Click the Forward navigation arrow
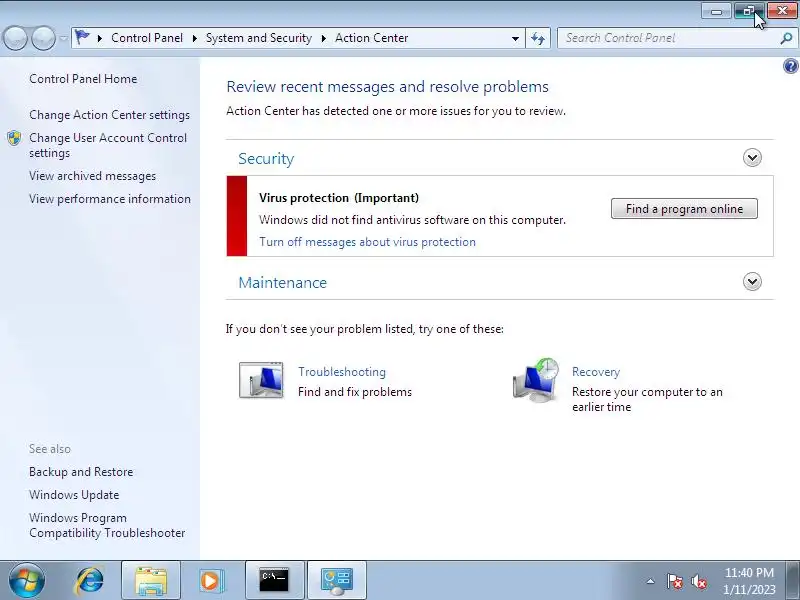This screenshot has width=800, height=600. (43, 38)
